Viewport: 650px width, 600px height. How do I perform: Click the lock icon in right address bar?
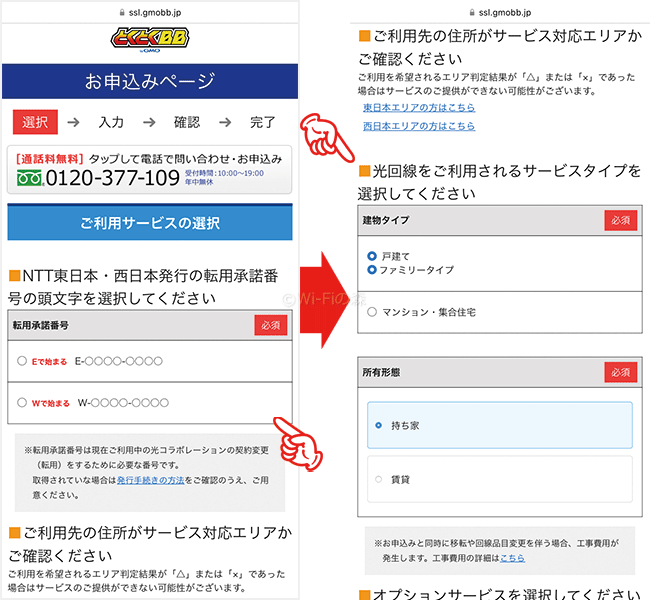pyautogui.click(x=472, y=13)
